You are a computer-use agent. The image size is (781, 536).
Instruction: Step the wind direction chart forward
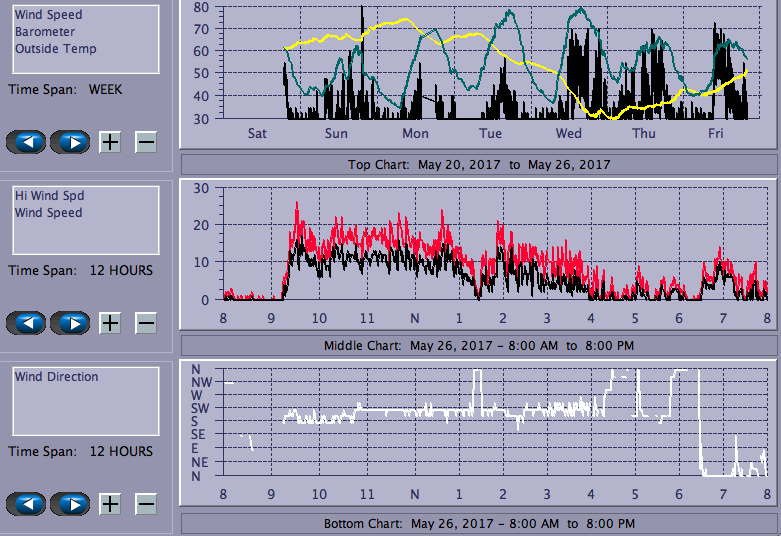tap(70, 504)
